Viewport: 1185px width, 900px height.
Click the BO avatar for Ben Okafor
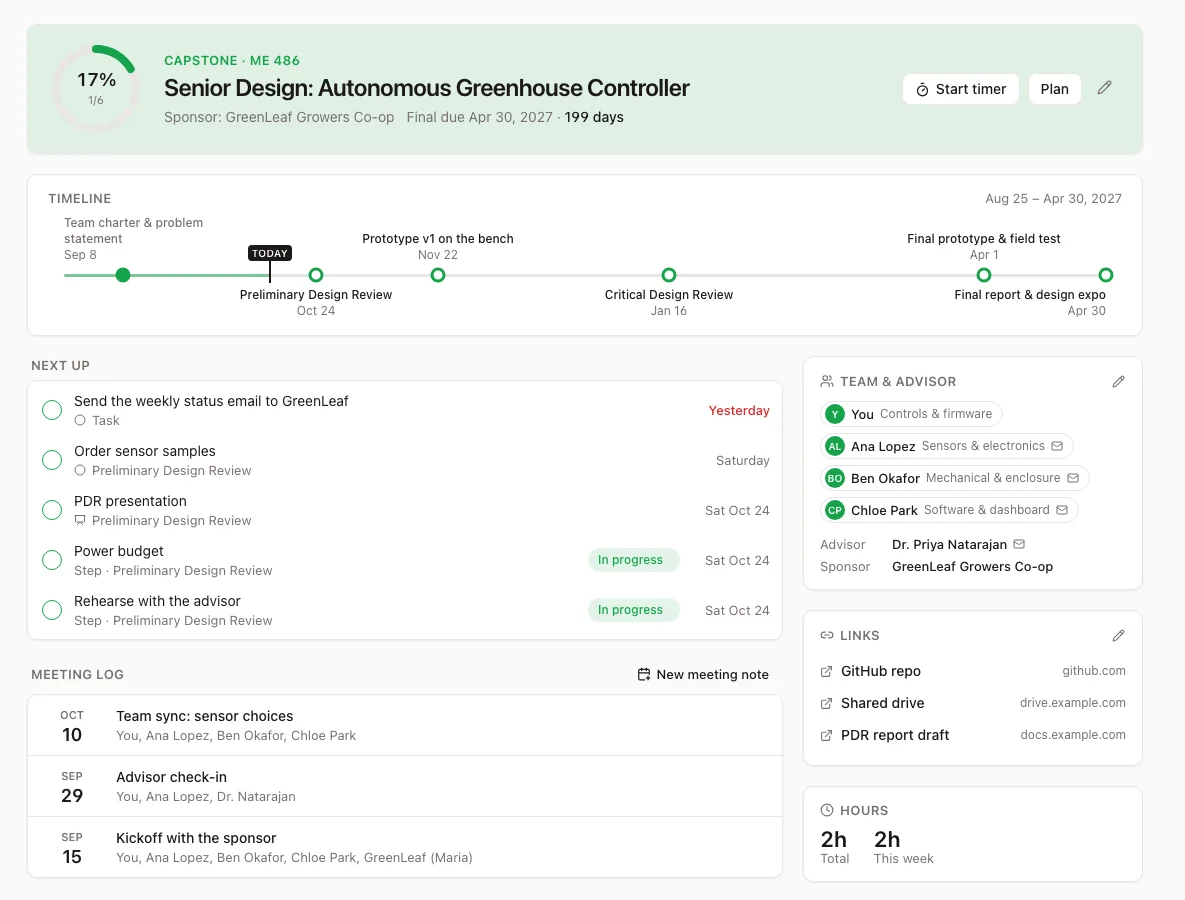coord(834,478)
